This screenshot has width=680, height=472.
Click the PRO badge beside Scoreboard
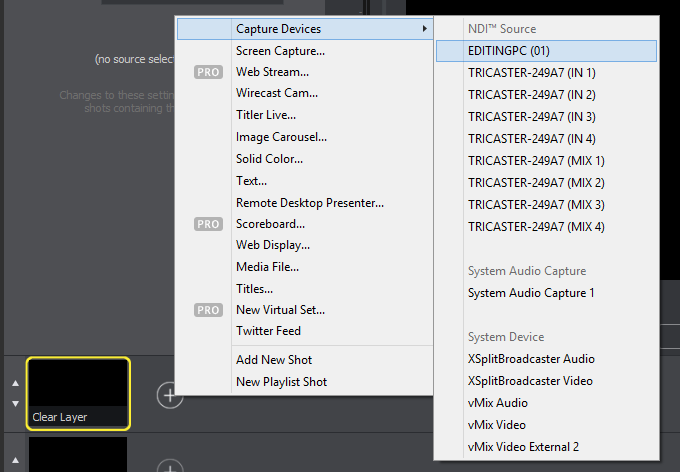point(208,225)
